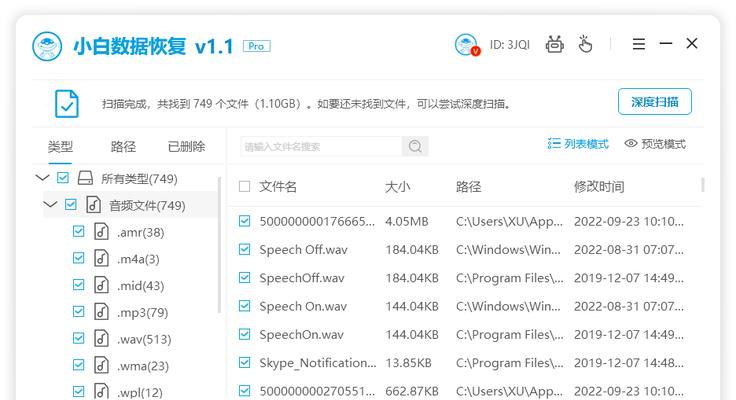
Task: Click the magnifier search button
Action: pos(415,146)
